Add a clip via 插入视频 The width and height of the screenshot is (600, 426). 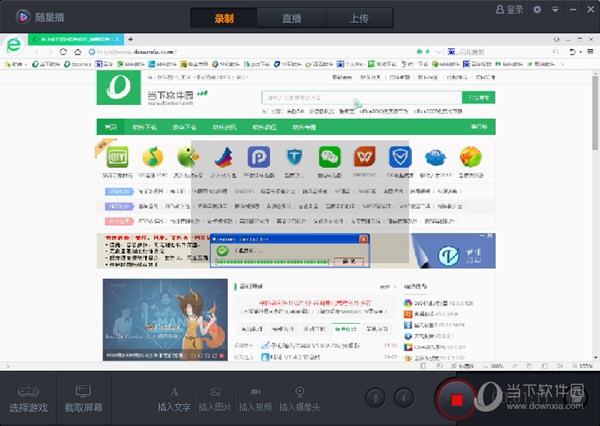pos(256,399)
